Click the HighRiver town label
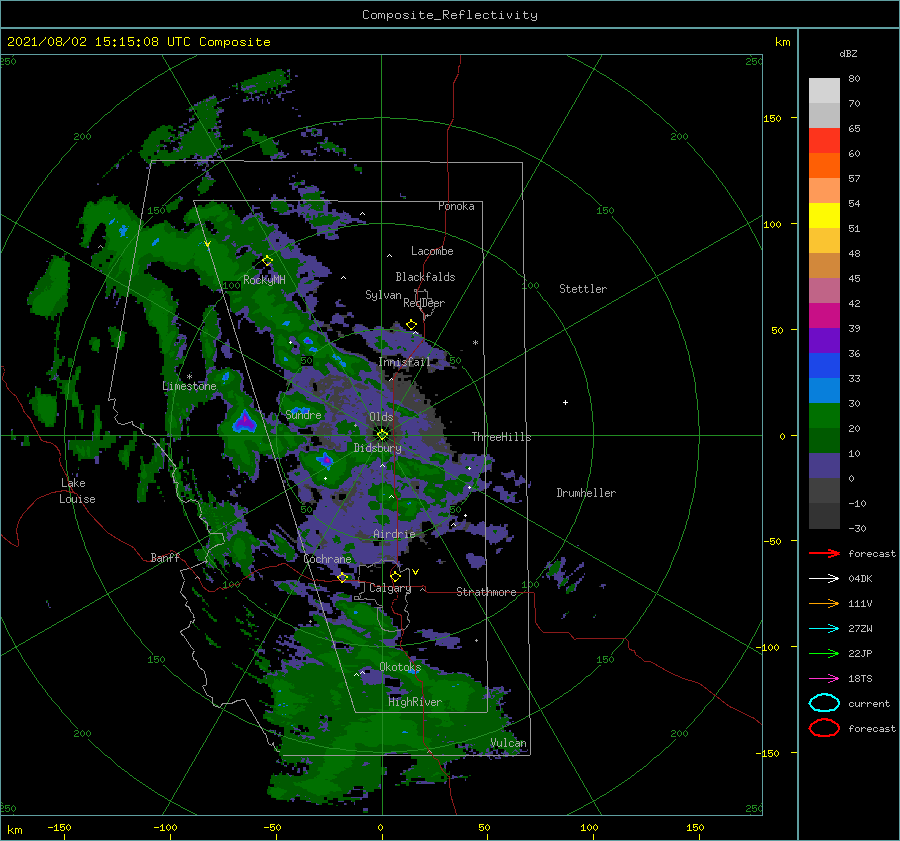The height and width of the screenshot is (841, 900). click(x=415, y=702)
